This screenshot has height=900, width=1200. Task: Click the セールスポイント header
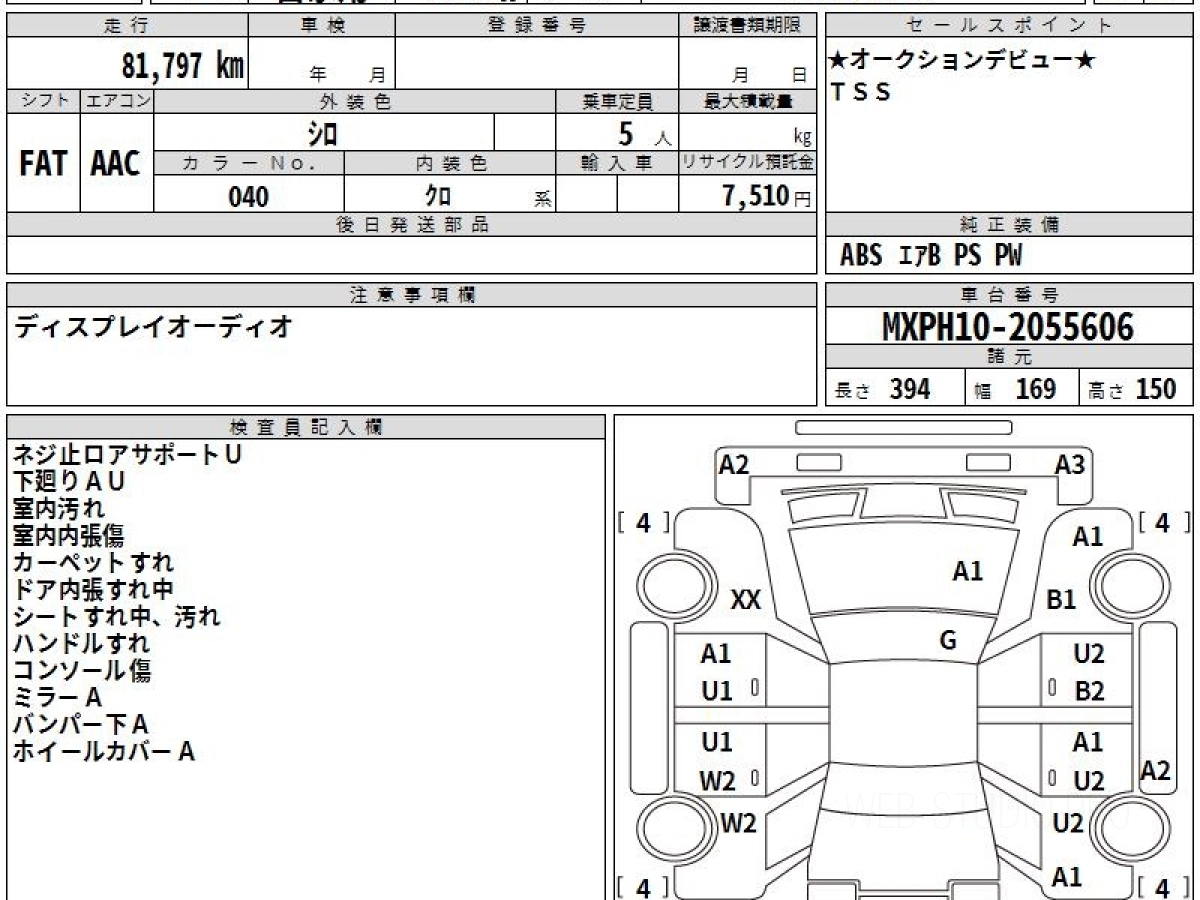1010,26
